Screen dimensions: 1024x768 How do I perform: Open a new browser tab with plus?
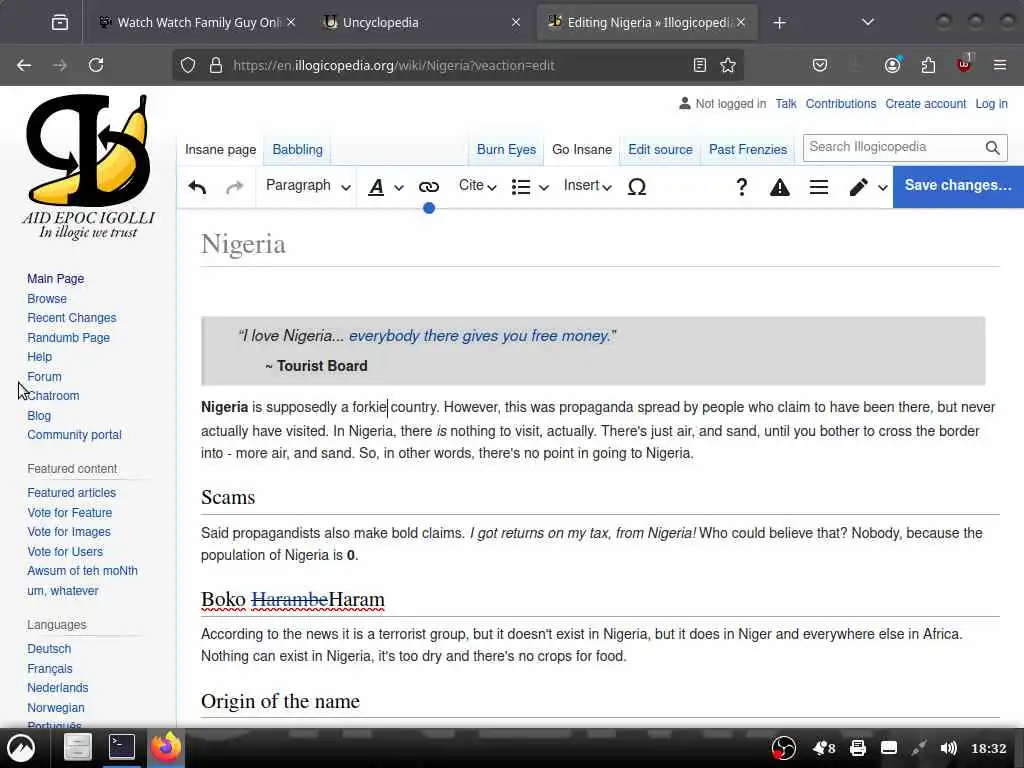tap(779, 23)
